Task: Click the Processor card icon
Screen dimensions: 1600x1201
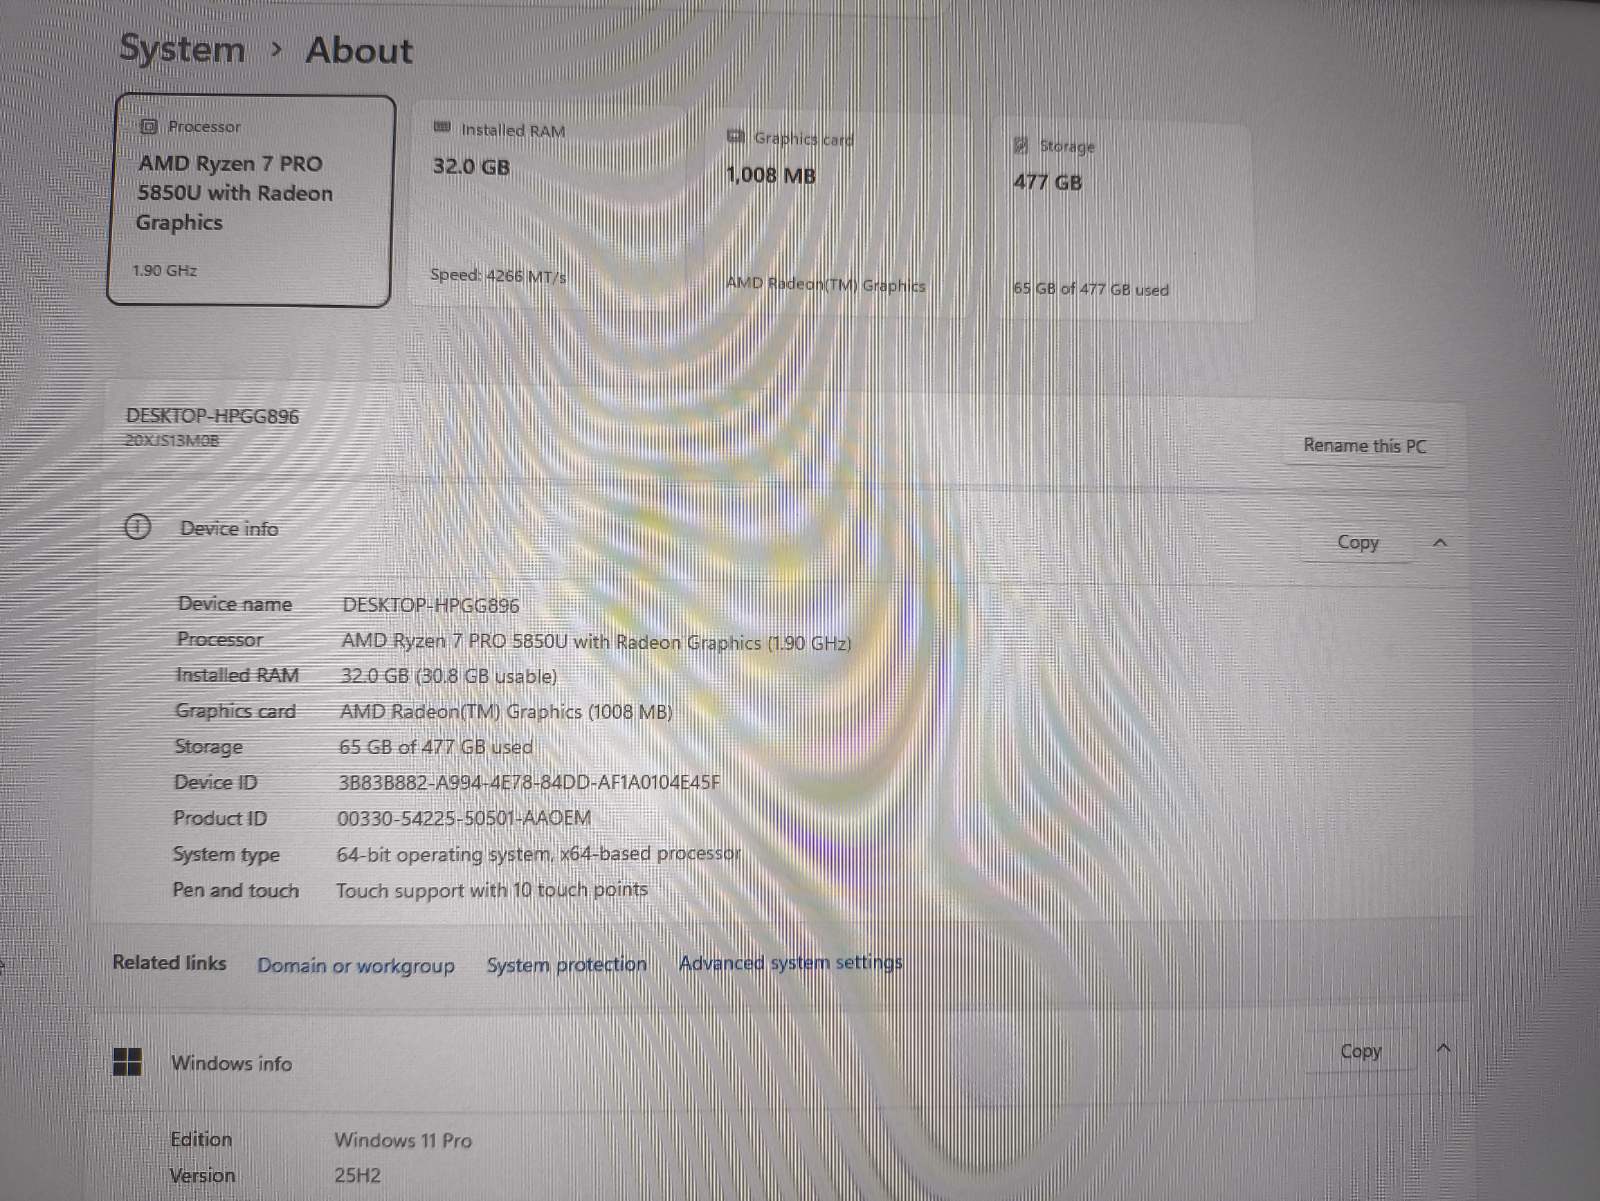Action: pos(149,126)
